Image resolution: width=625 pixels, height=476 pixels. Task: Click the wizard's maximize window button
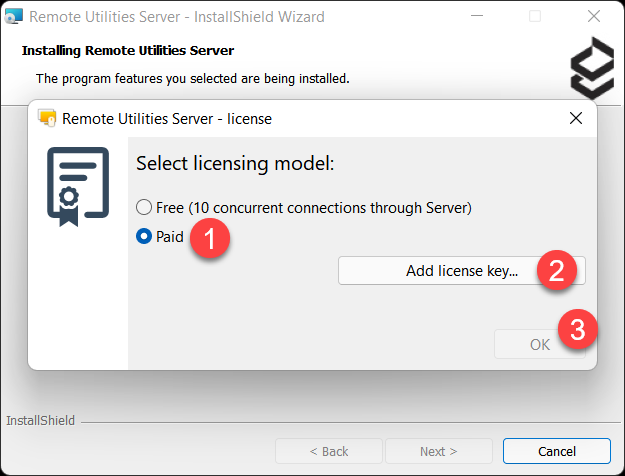(x=535, y=17)
